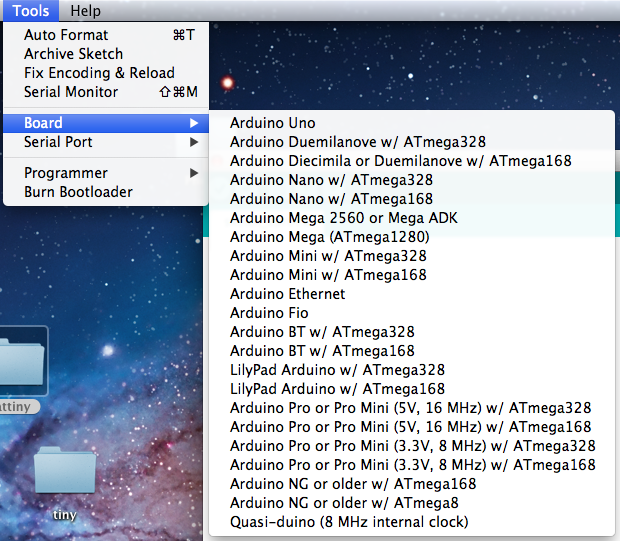Choose Burn Bootloader
Image resolution: width=620 pixels, height=541 pixels.
coord(106,192)
